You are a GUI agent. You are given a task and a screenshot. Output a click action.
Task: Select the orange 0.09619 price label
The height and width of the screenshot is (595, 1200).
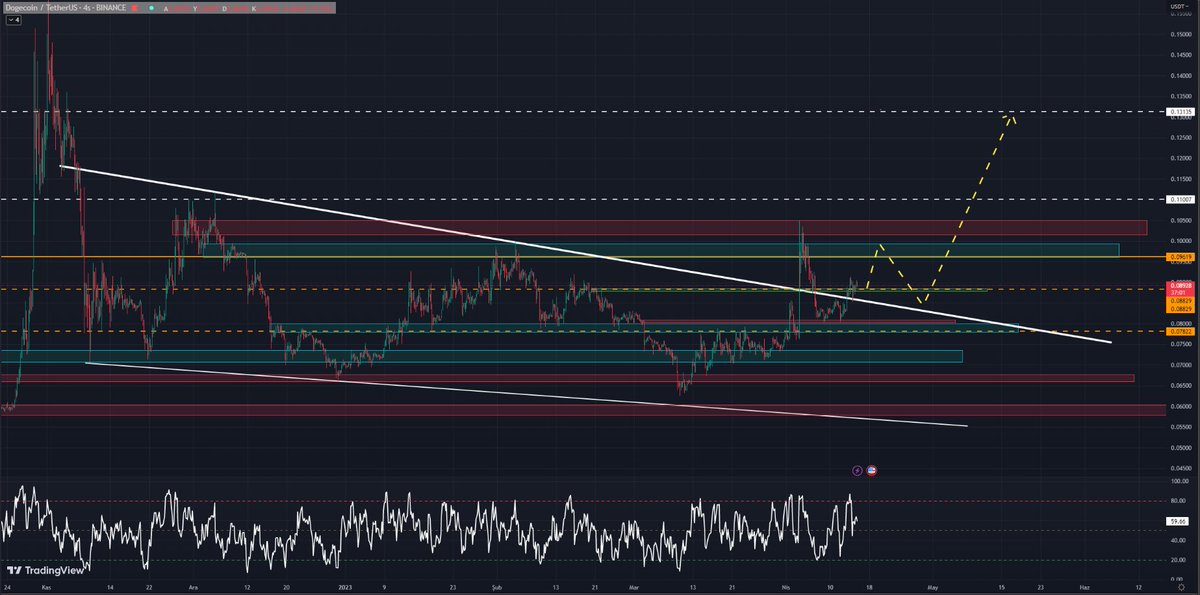click(x=1181, y=257)
